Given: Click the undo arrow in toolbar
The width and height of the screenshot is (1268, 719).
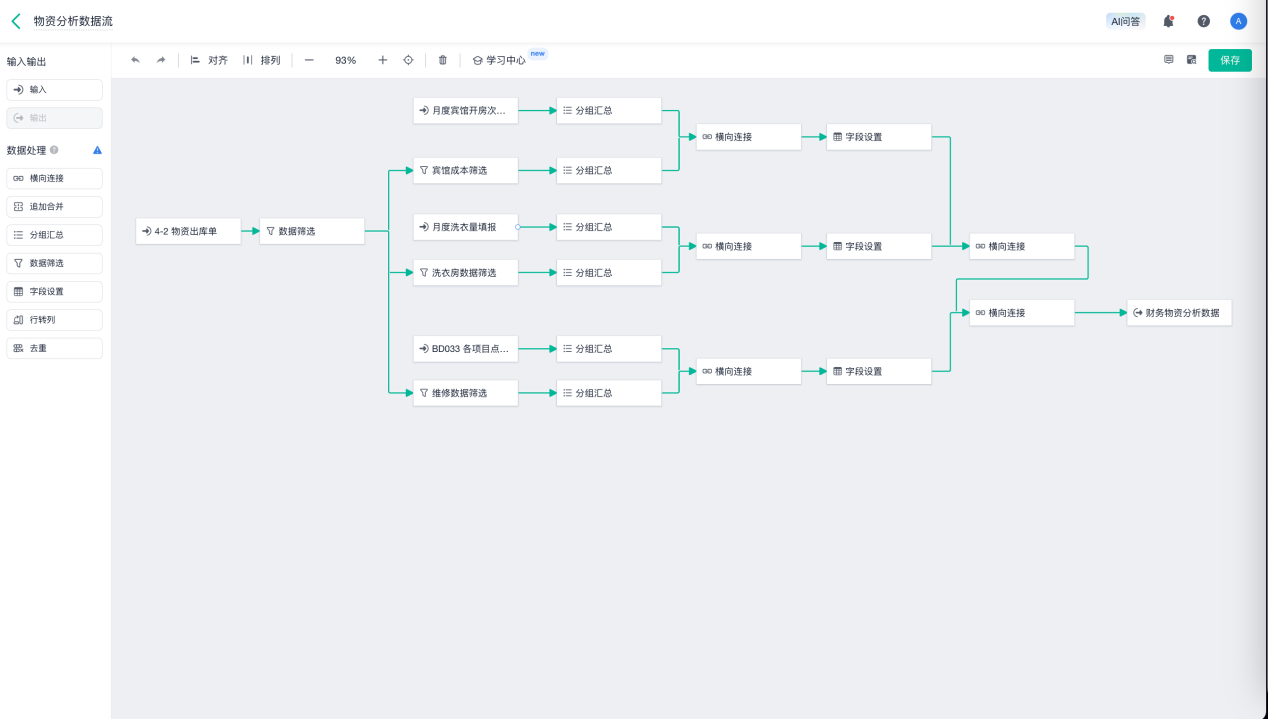Looking at the screenshot, I should 135,60.
